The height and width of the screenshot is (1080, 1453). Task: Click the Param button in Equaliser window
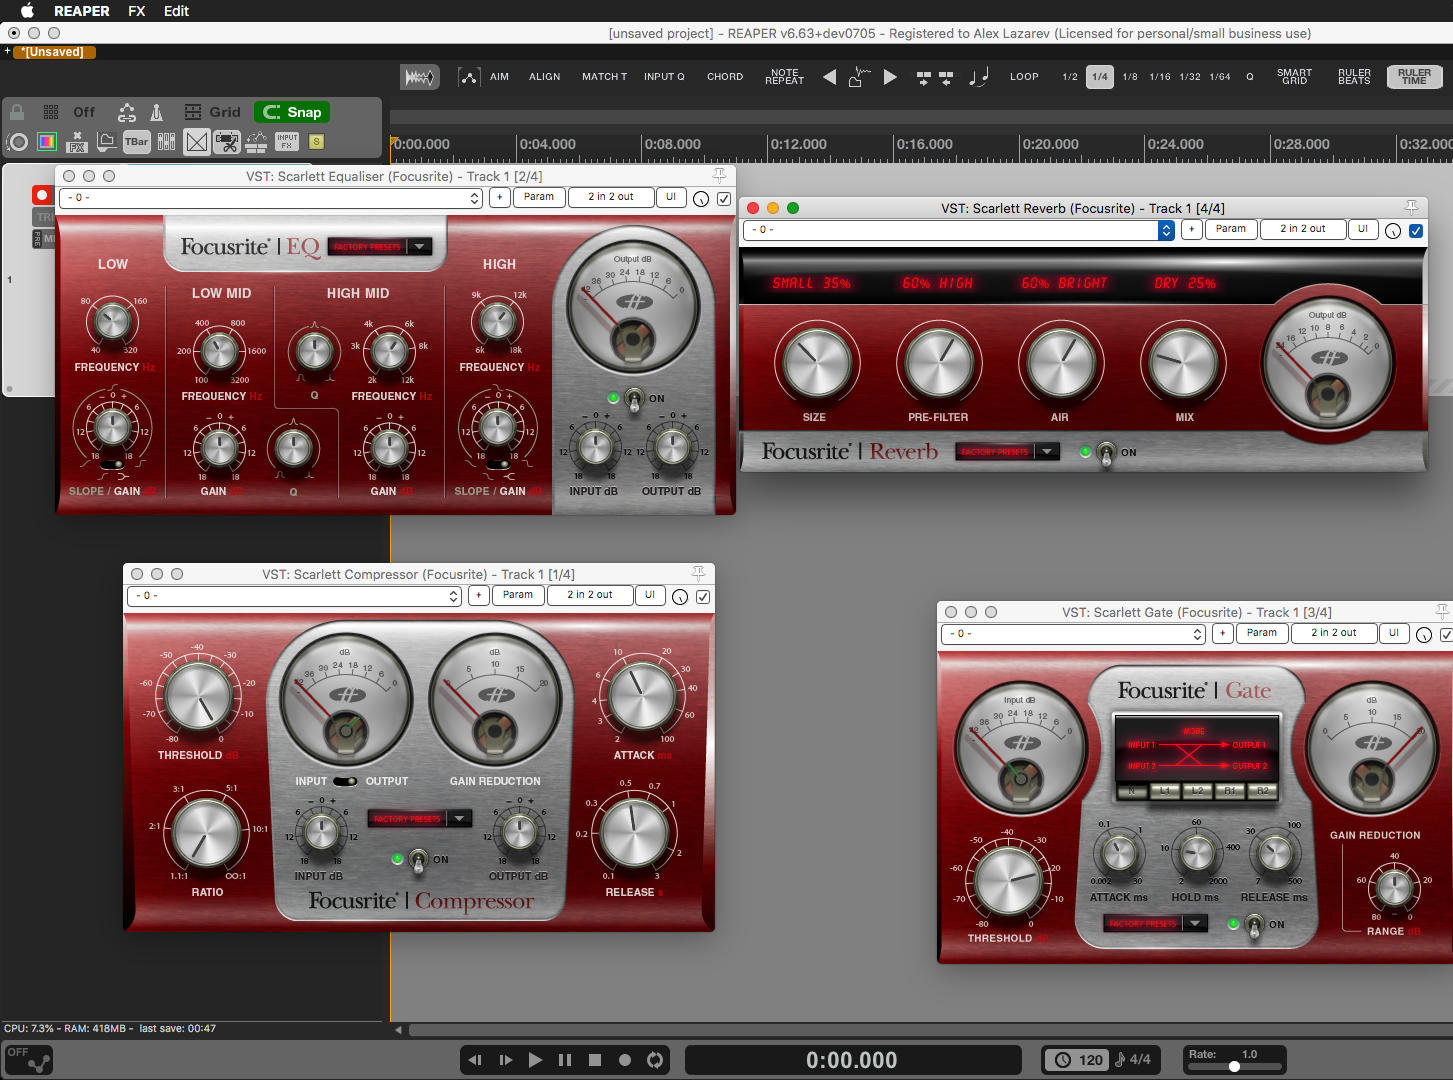[x=539, y=197]
